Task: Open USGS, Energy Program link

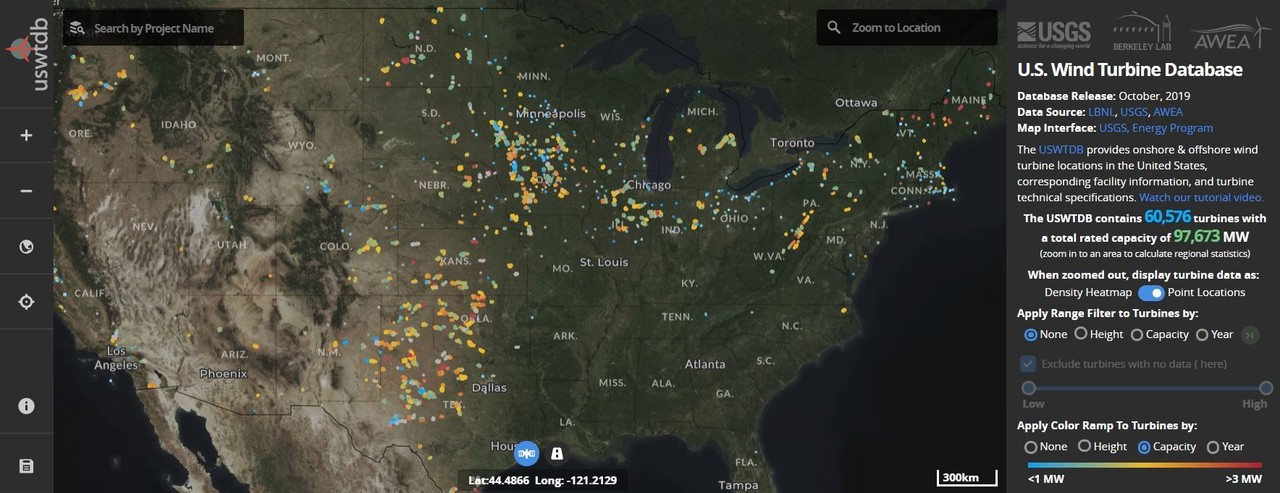Action: (x=1156, y=128)
